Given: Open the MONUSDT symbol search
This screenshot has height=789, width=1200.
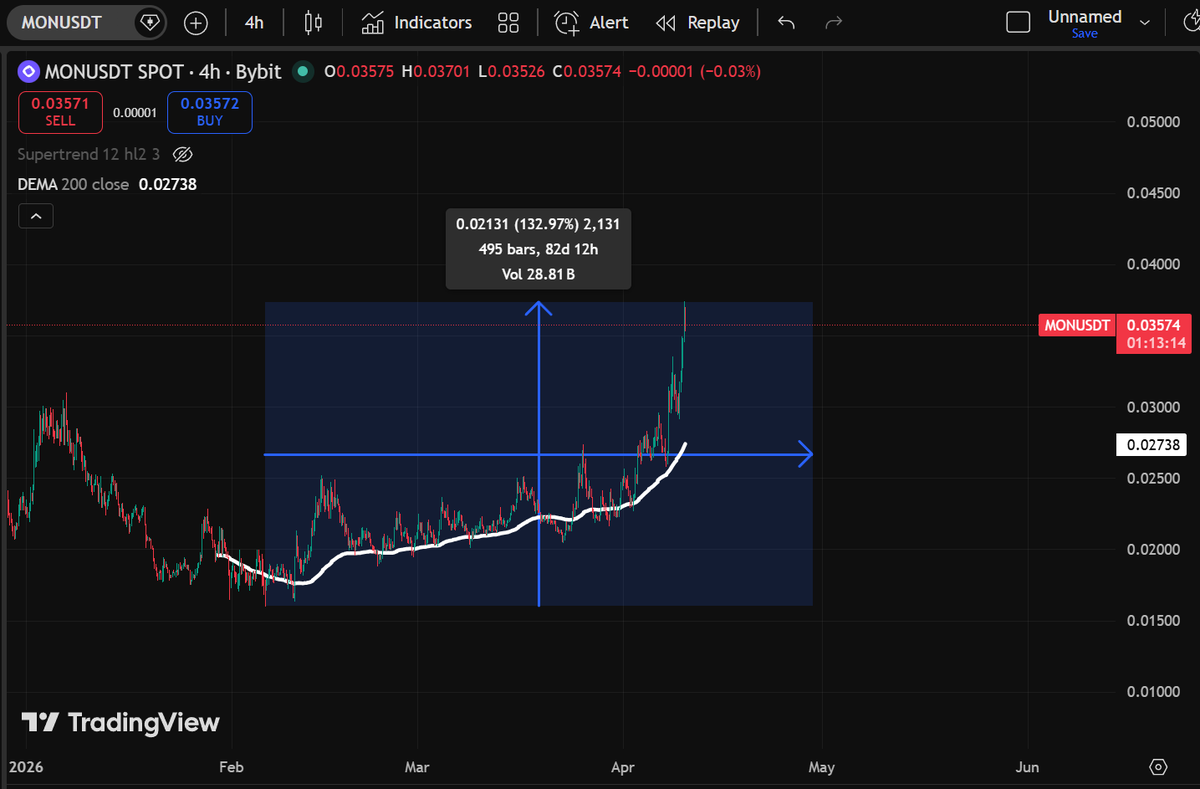Looking at the screenshot, I should click(x=60, y=22).
